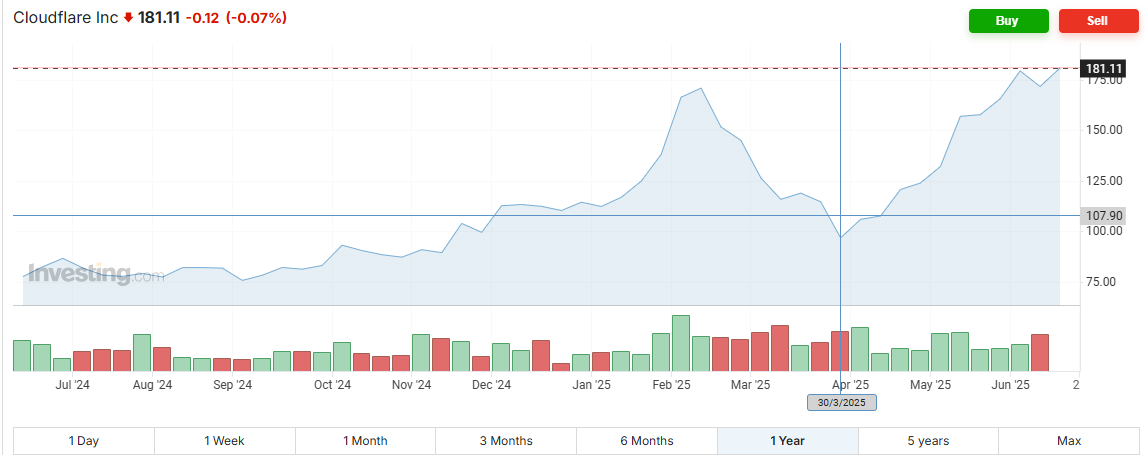Click the (-0.07%) percent change
Screen dimensions: 1145x455
pos(254,18)
